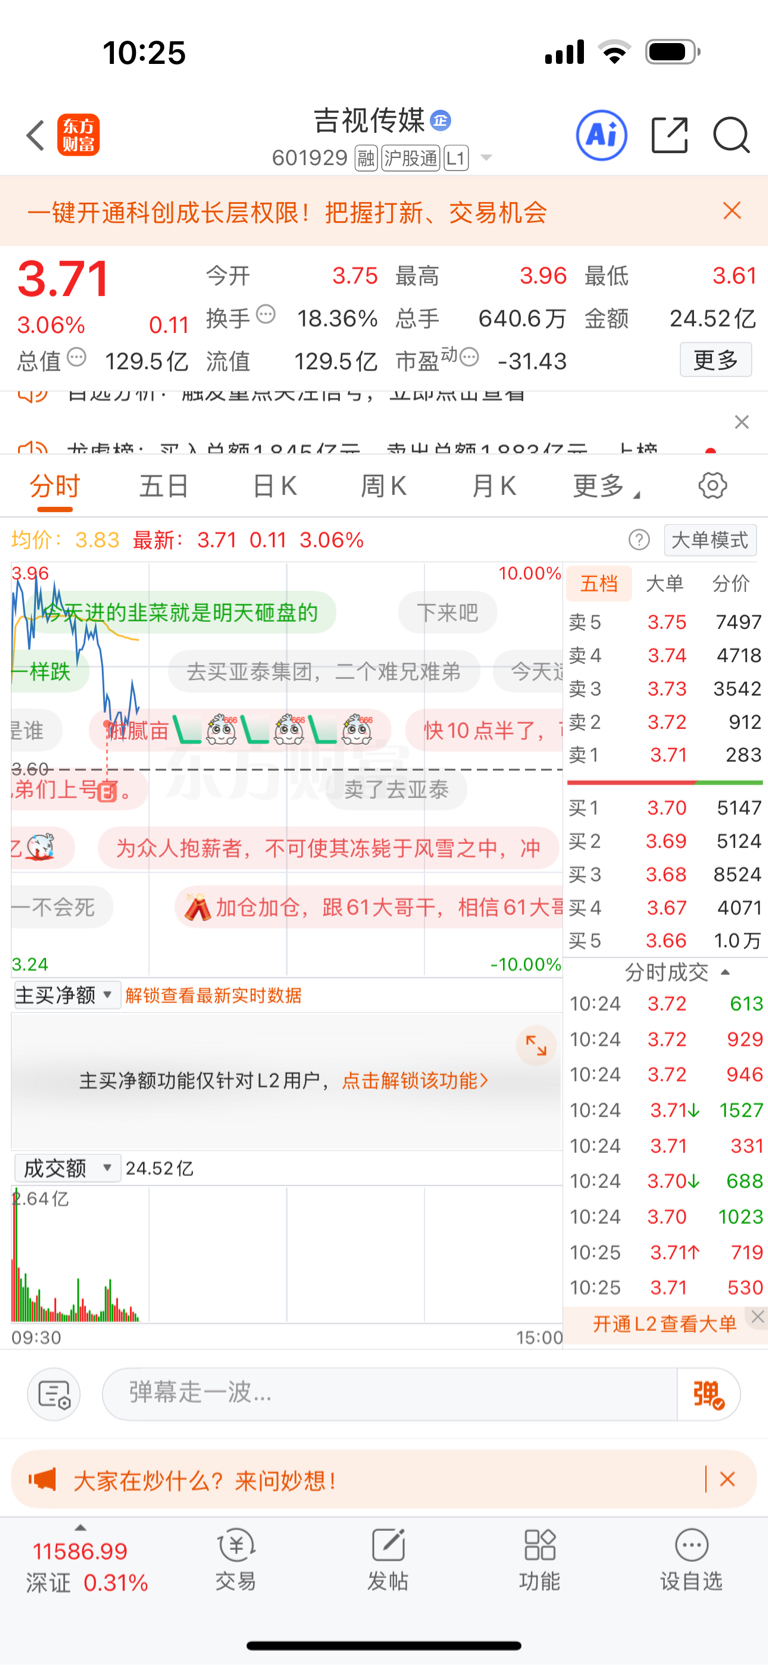Screen dimensions: 768x1665
Task: Switch to the 月K tab
Action: coord(494,487)
